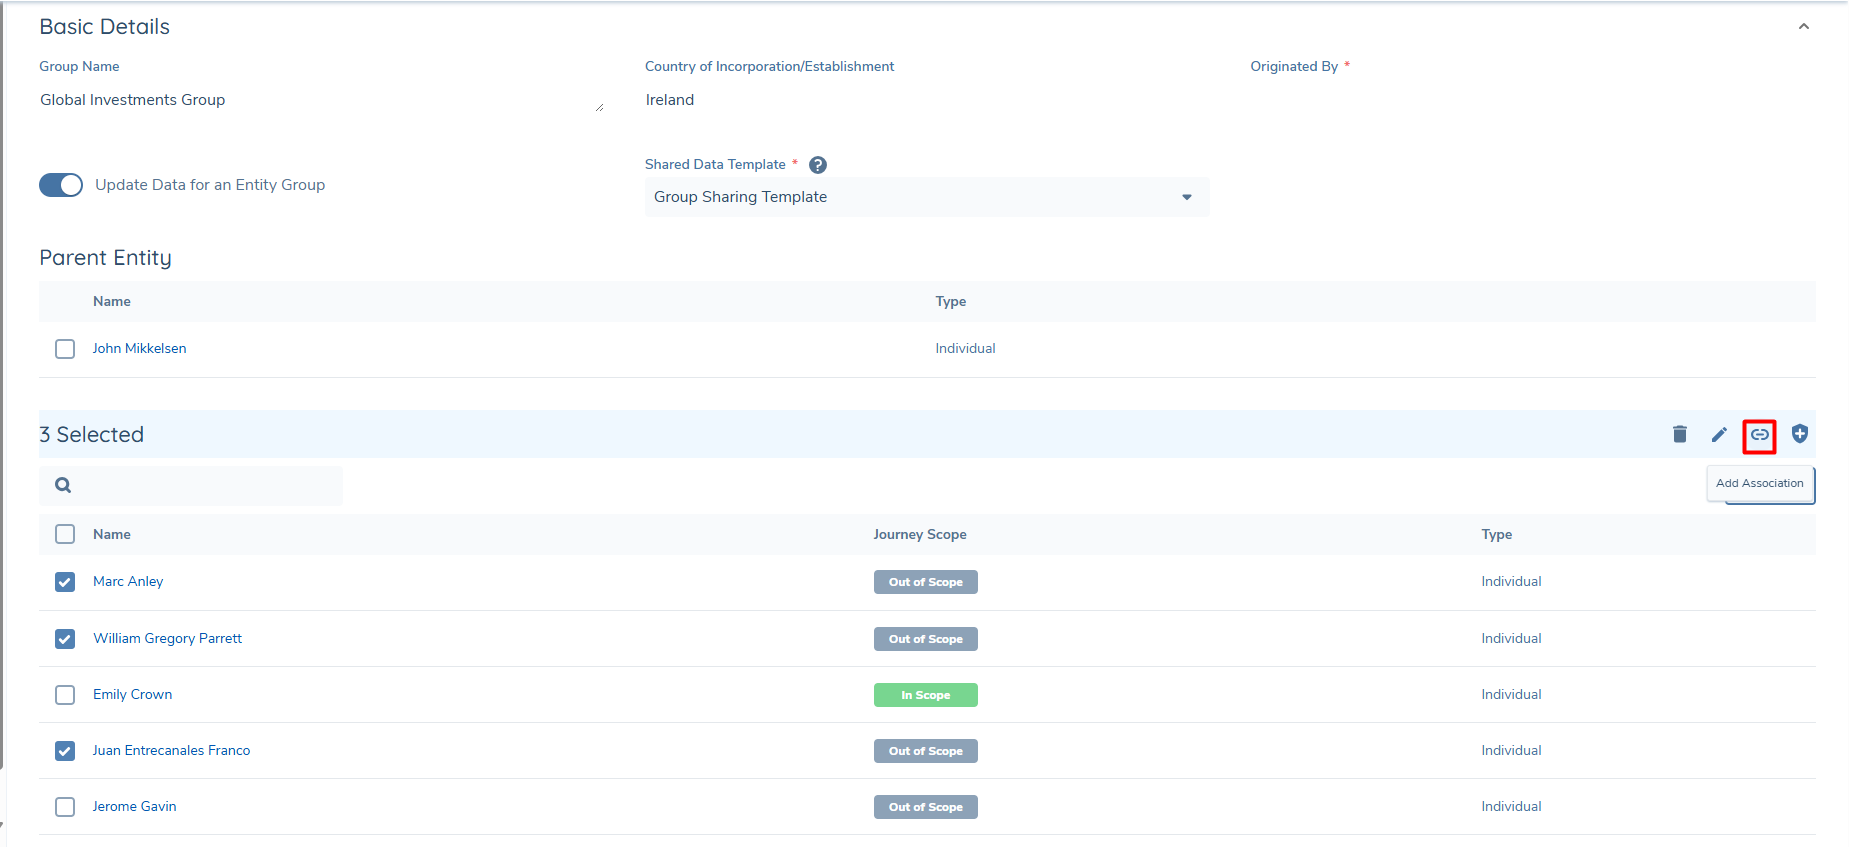Collapse the Basic Details section
The height and width of the screenshot is (847, 1849).
(x=1803, y=27)
